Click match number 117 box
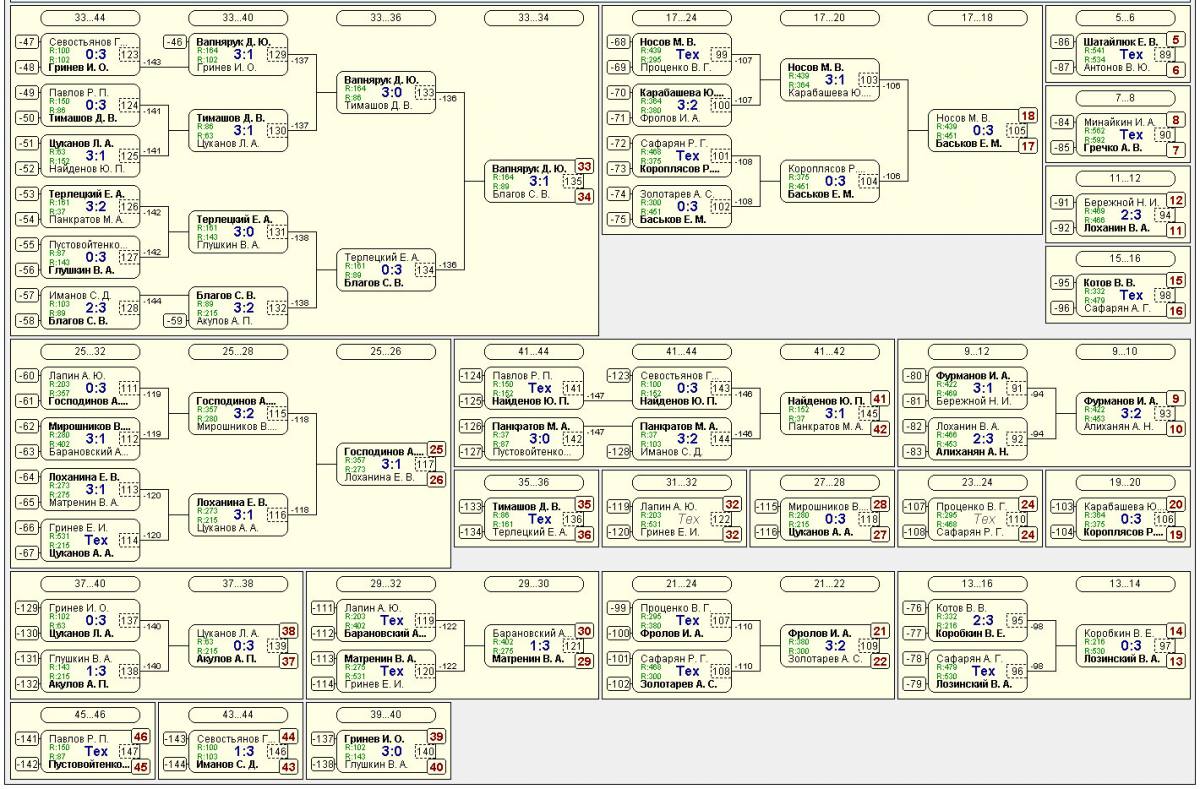This screenshot has width=1200, height=789. [x=425, y=464]
